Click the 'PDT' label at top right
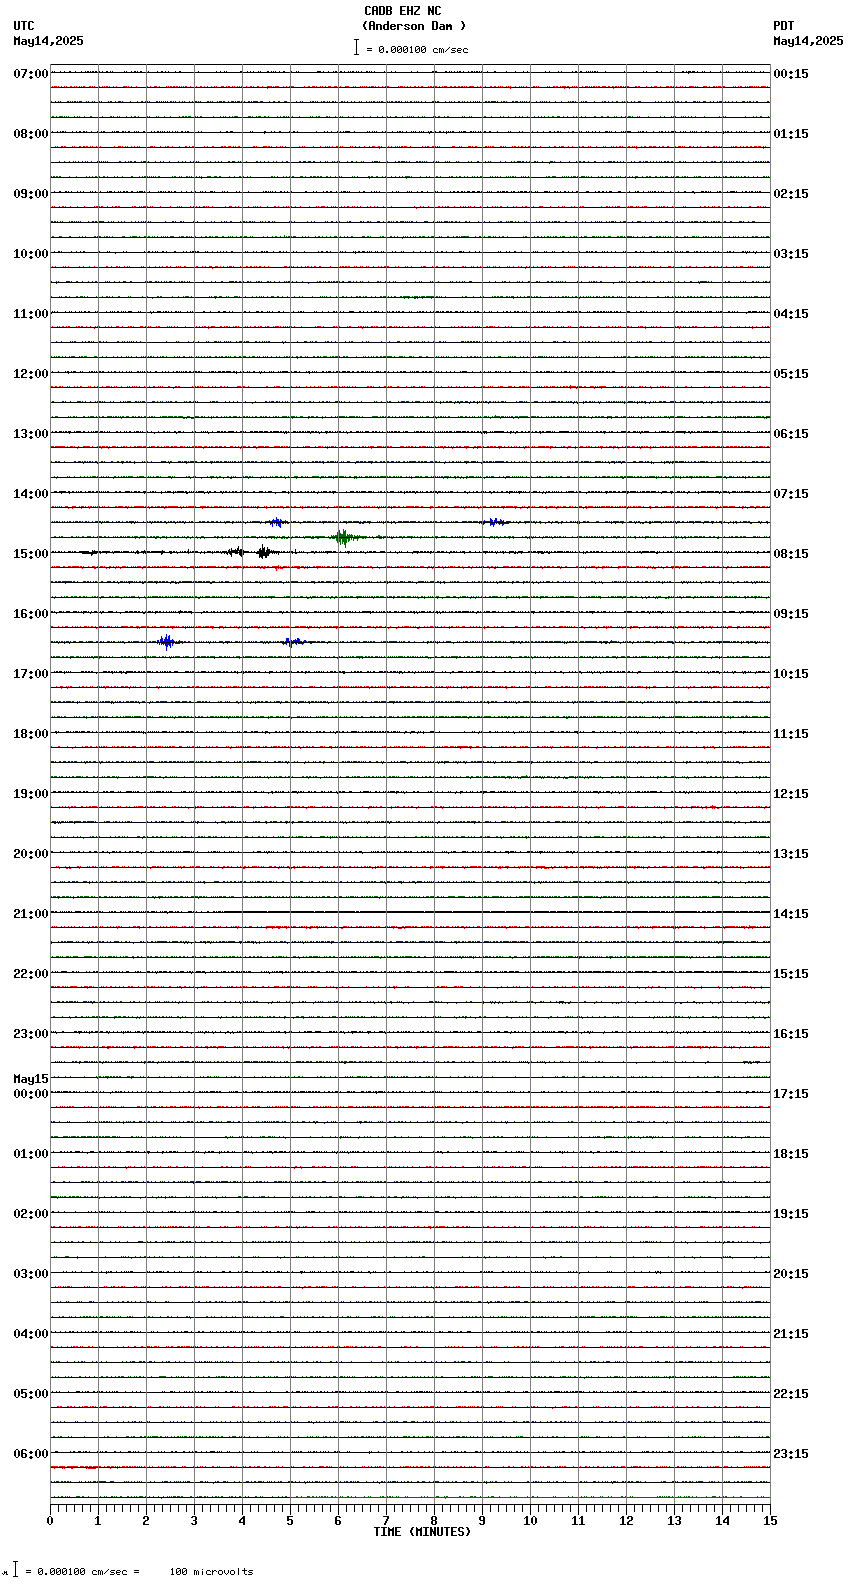Image resolution: width=850 pixels, height=1584 pixels. 783,26
